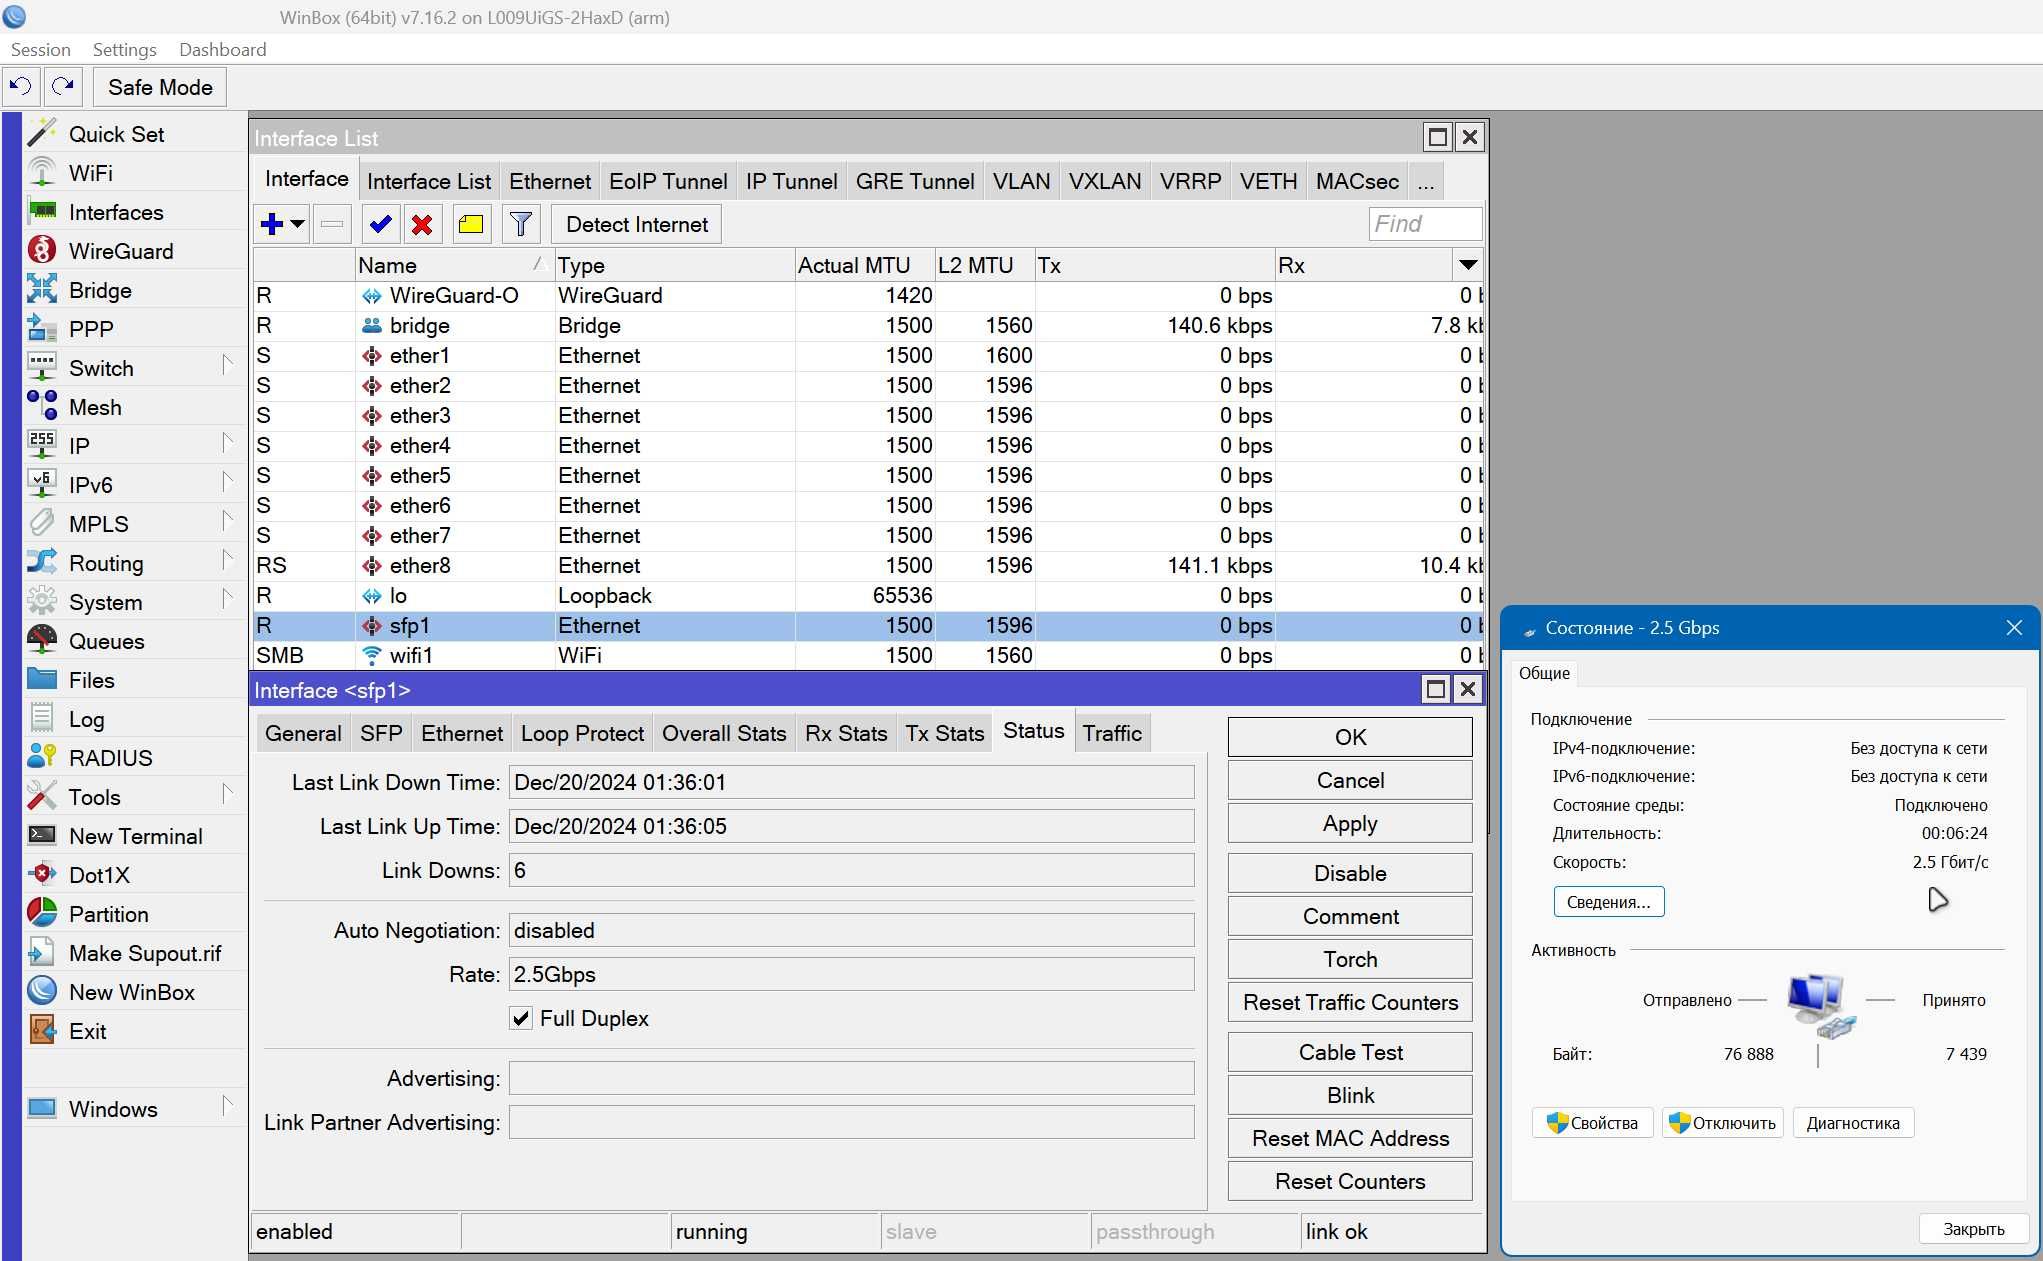This screenshot has height=1261, width=2043.
Task: Click Reset Traffic Counters
Action: coord(1350,1002)
